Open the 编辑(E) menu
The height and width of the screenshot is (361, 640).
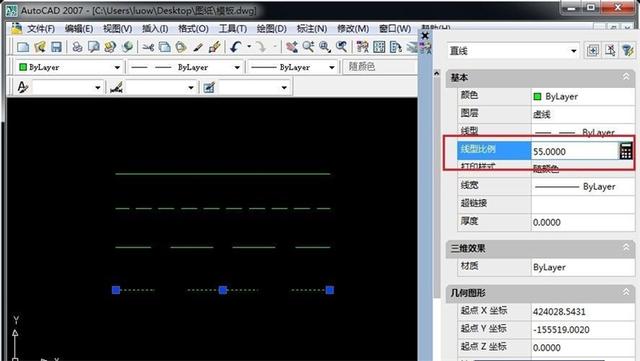click(79, 29)
